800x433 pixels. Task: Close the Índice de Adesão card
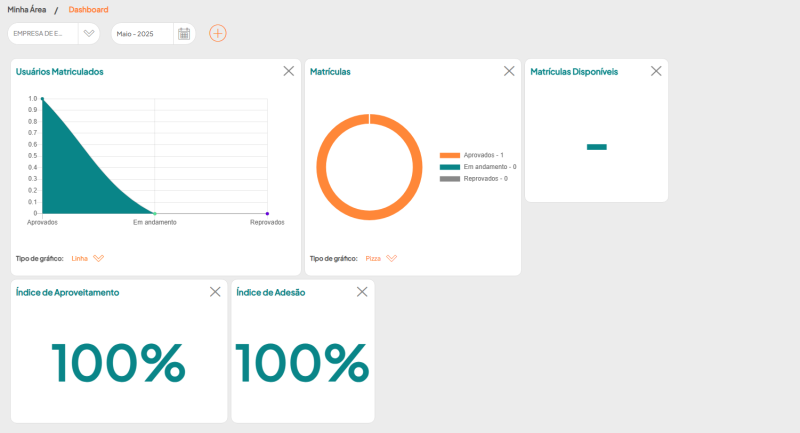click(362, 292)
